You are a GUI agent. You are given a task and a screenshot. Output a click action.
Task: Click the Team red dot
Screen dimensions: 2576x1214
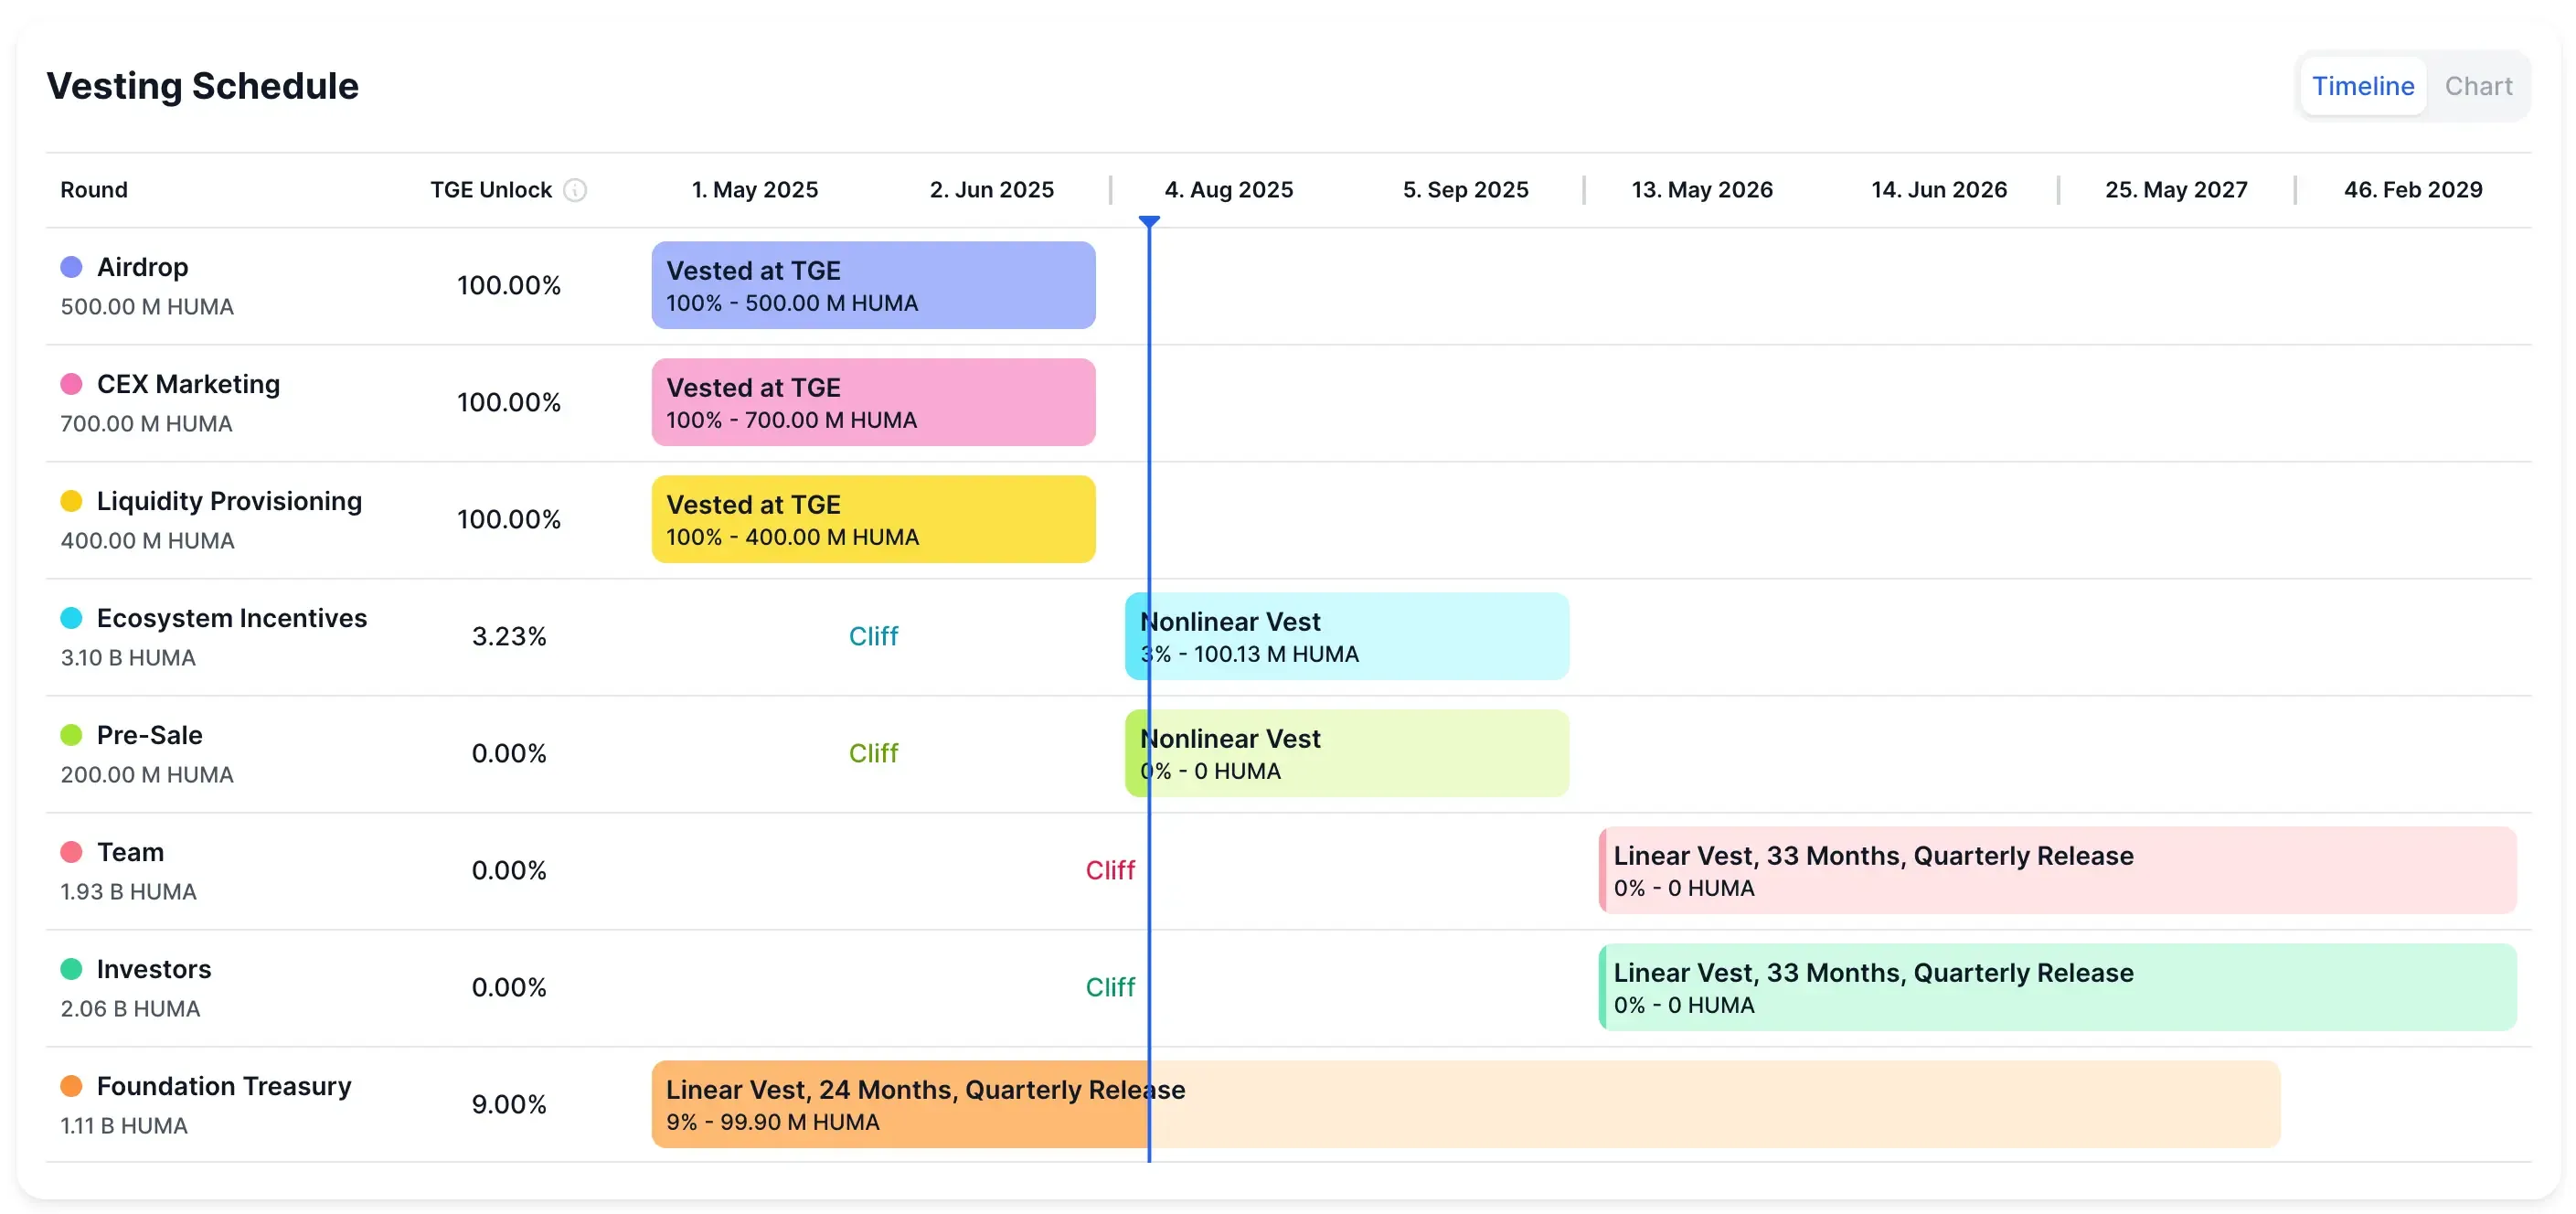(x=71, y=852)
